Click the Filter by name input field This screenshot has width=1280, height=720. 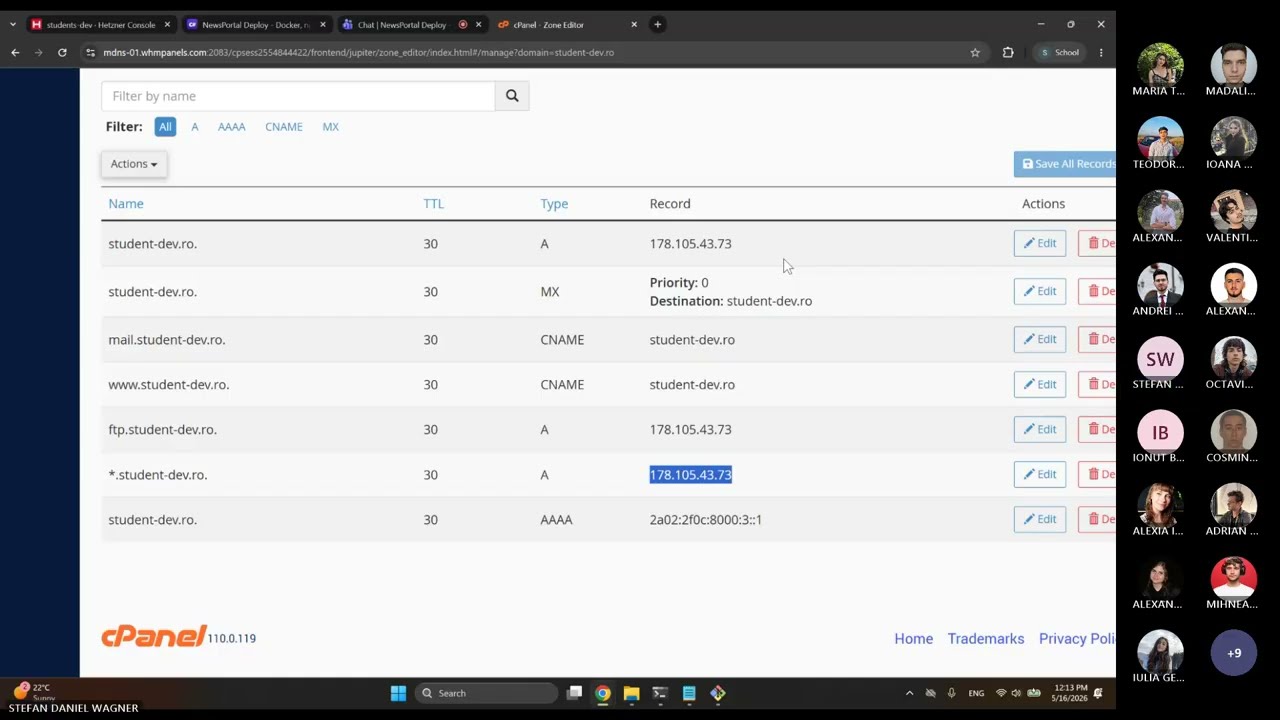pos(298,96)
